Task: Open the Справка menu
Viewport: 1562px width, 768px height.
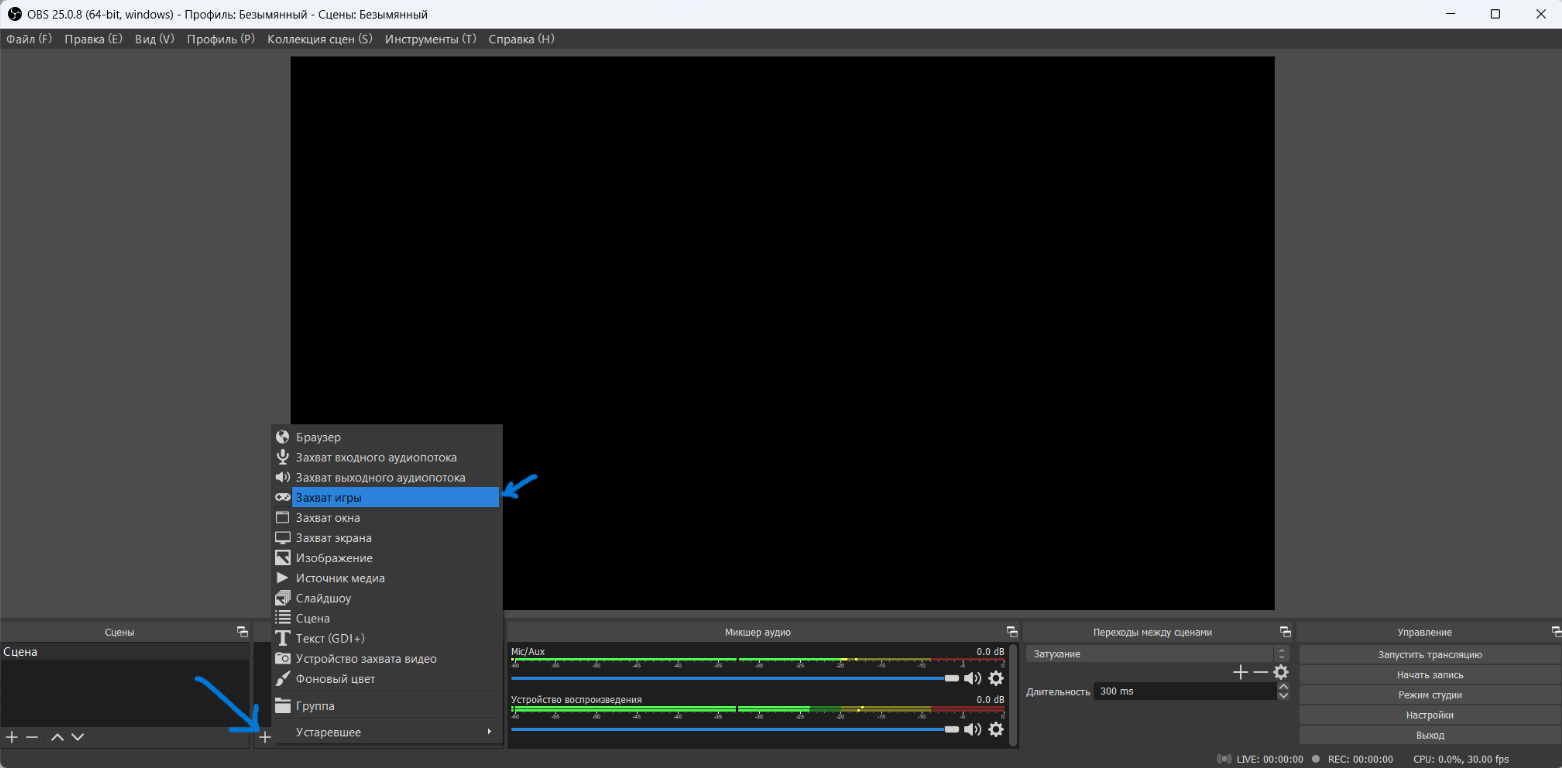Action: tap(521, 39)
